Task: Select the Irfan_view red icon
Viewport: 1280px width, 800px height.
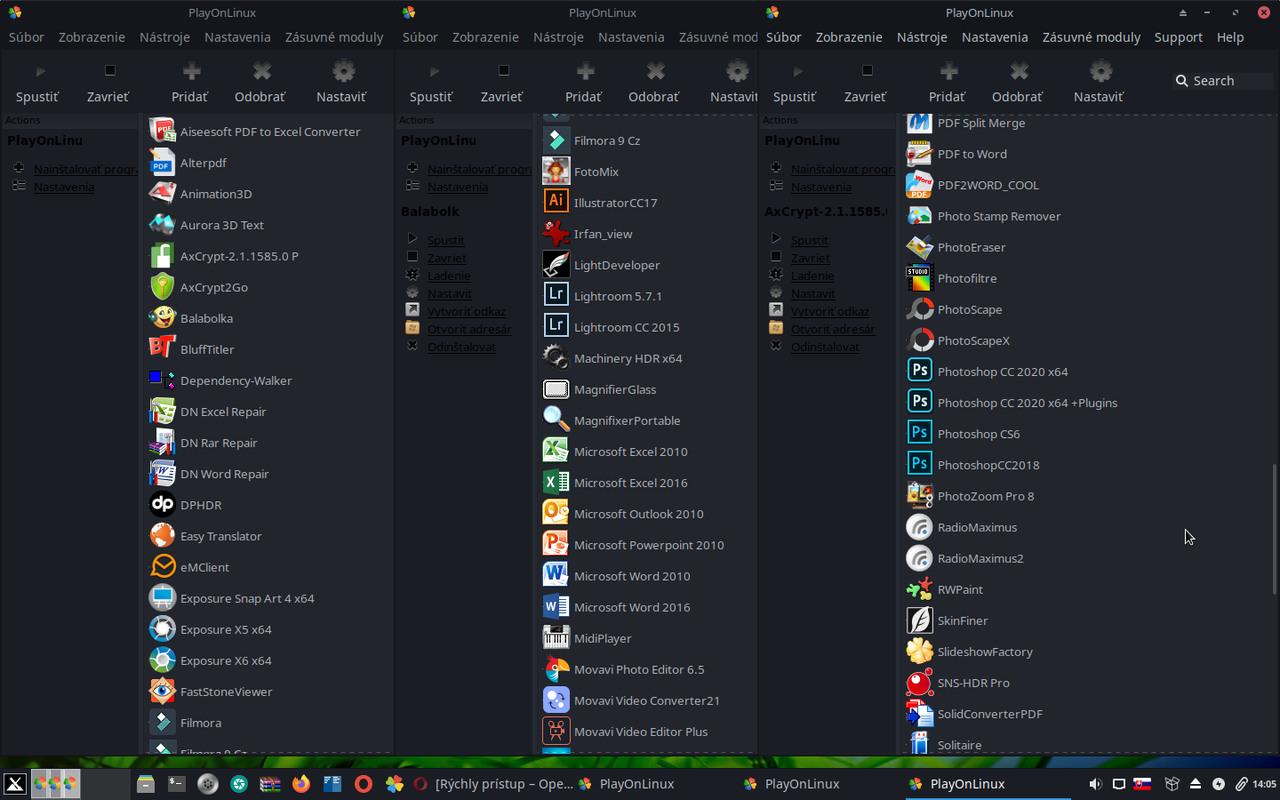Action: pos(556,233)
